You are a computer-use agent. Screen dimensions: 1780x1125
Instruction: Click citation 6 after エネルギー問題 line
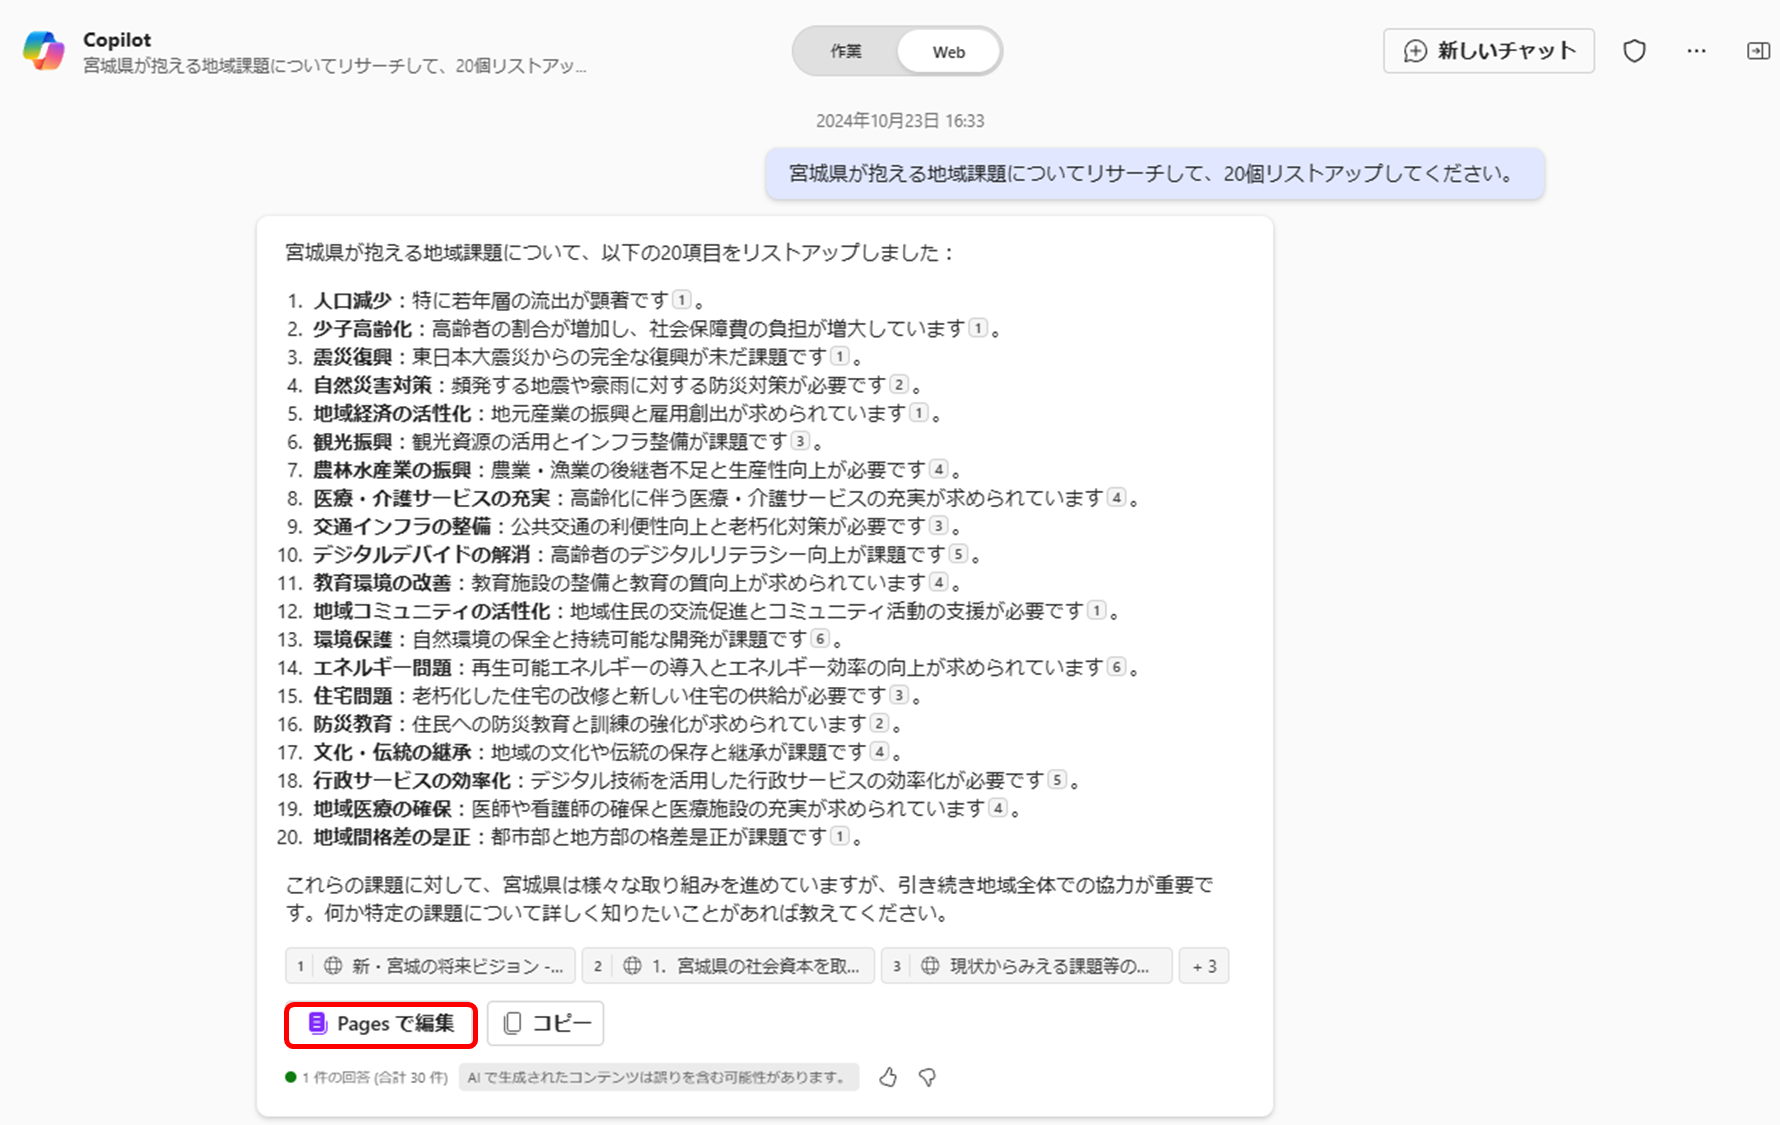(x=1116, y=666)
